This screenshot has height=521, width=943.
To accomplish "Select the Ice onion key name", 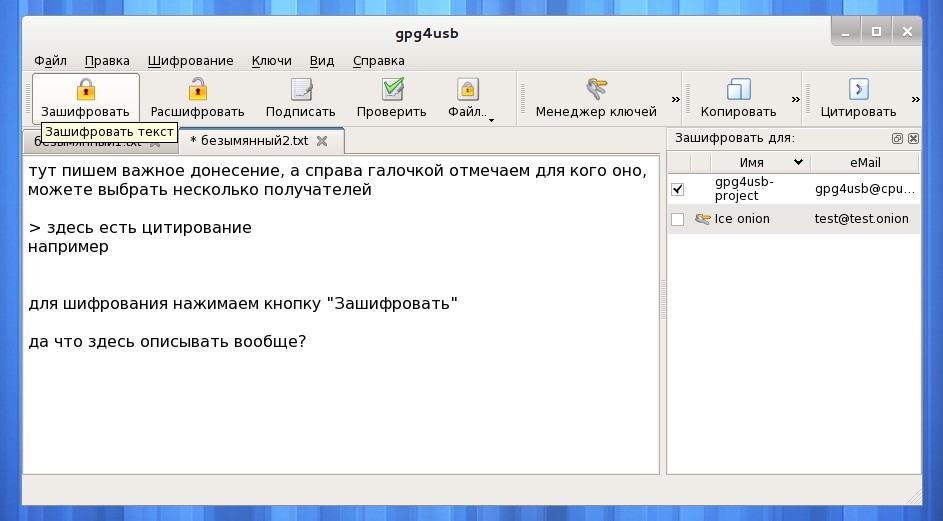I will click(742, 219).
